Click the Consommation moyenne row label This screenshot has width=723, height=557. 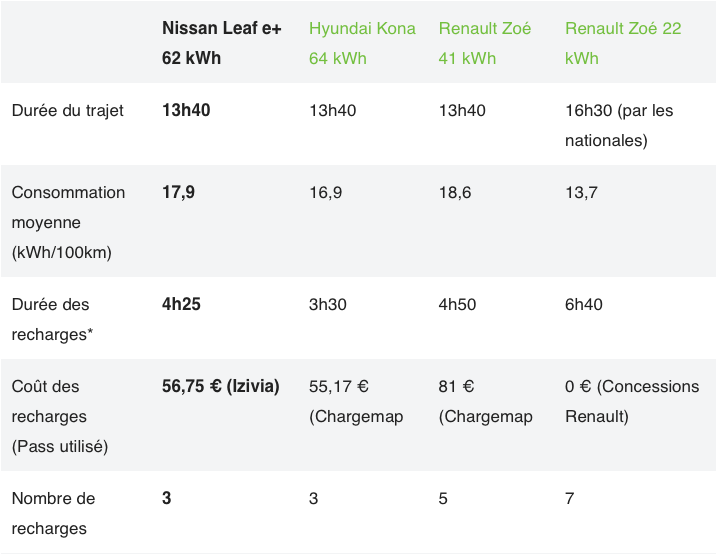68,222
